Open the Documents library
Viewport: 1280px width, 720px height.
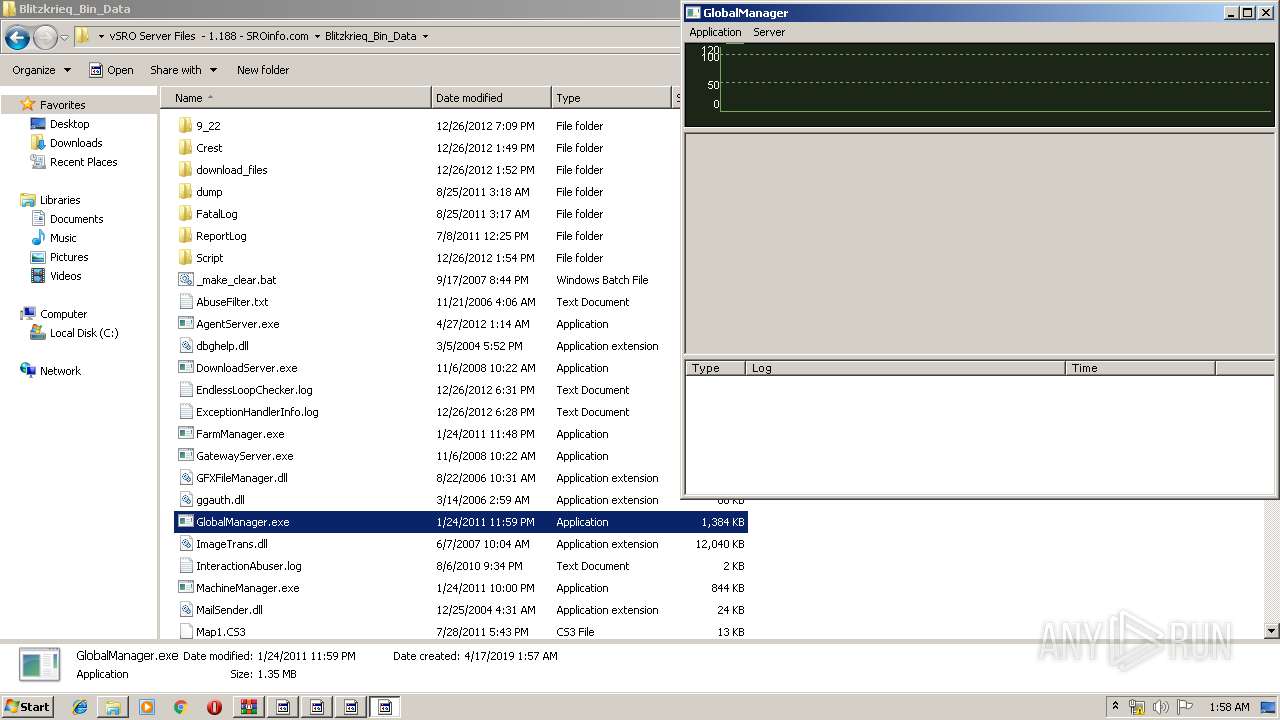pos(76,219)
